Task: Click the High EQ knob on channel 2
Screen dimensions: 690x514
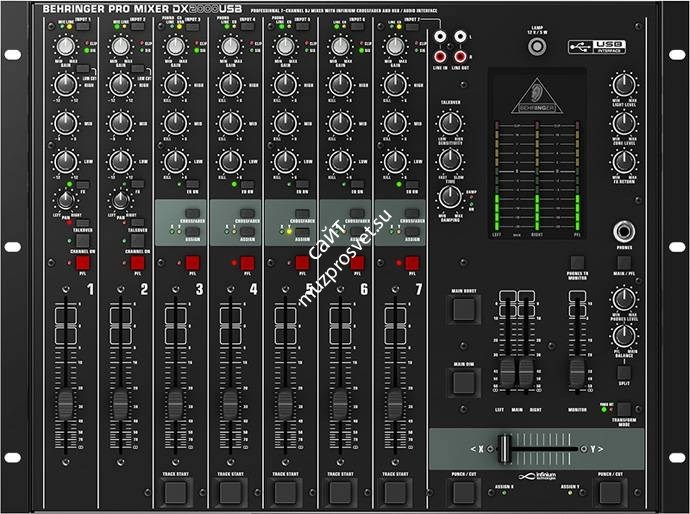Action: [x=121, y=84]
